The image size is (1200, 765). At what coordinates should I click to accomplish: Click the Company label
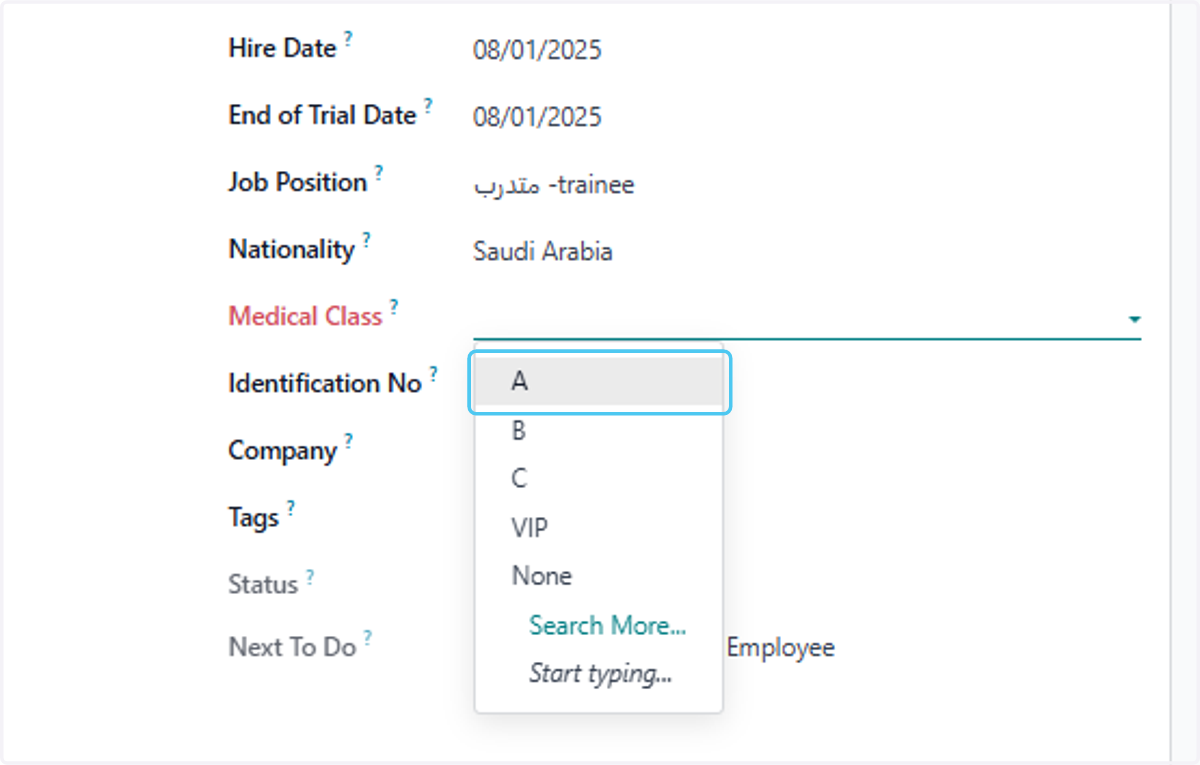point(282,451)
